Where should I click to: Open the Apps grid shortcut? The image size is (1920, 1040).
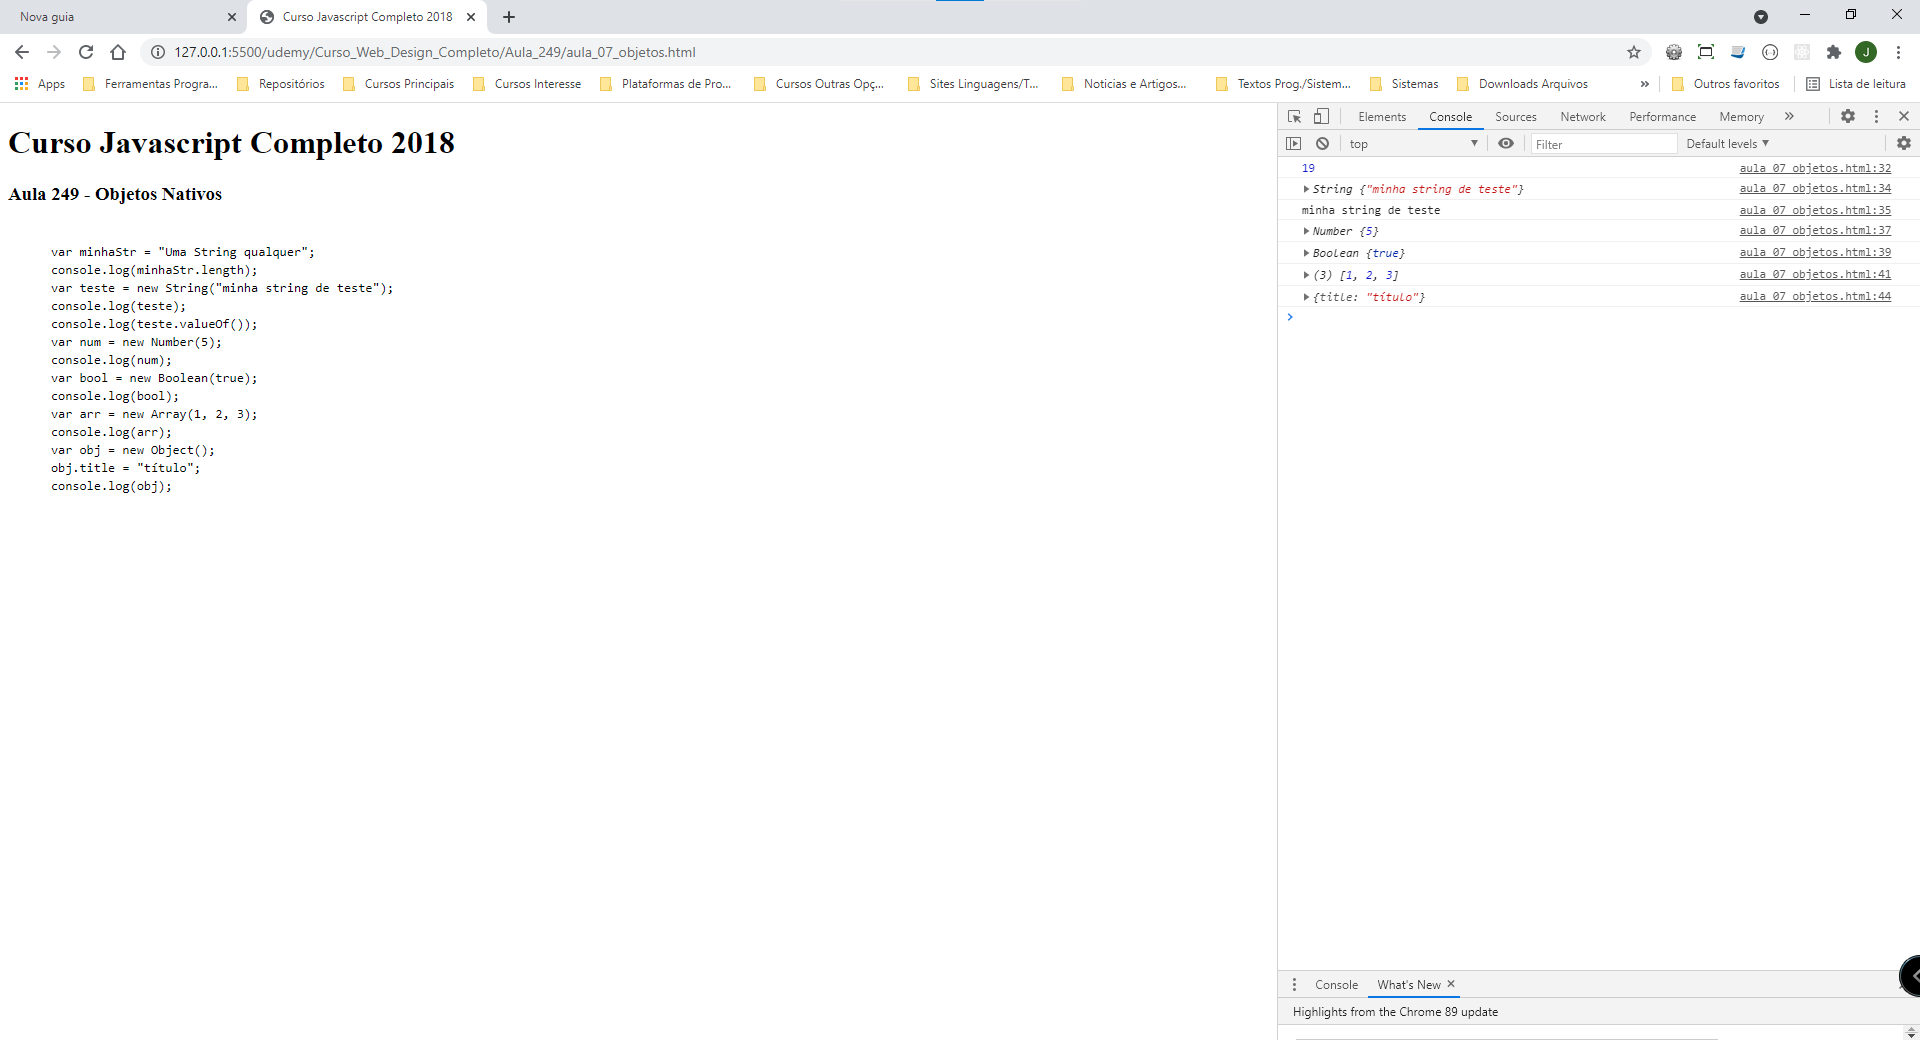point(39,84)
